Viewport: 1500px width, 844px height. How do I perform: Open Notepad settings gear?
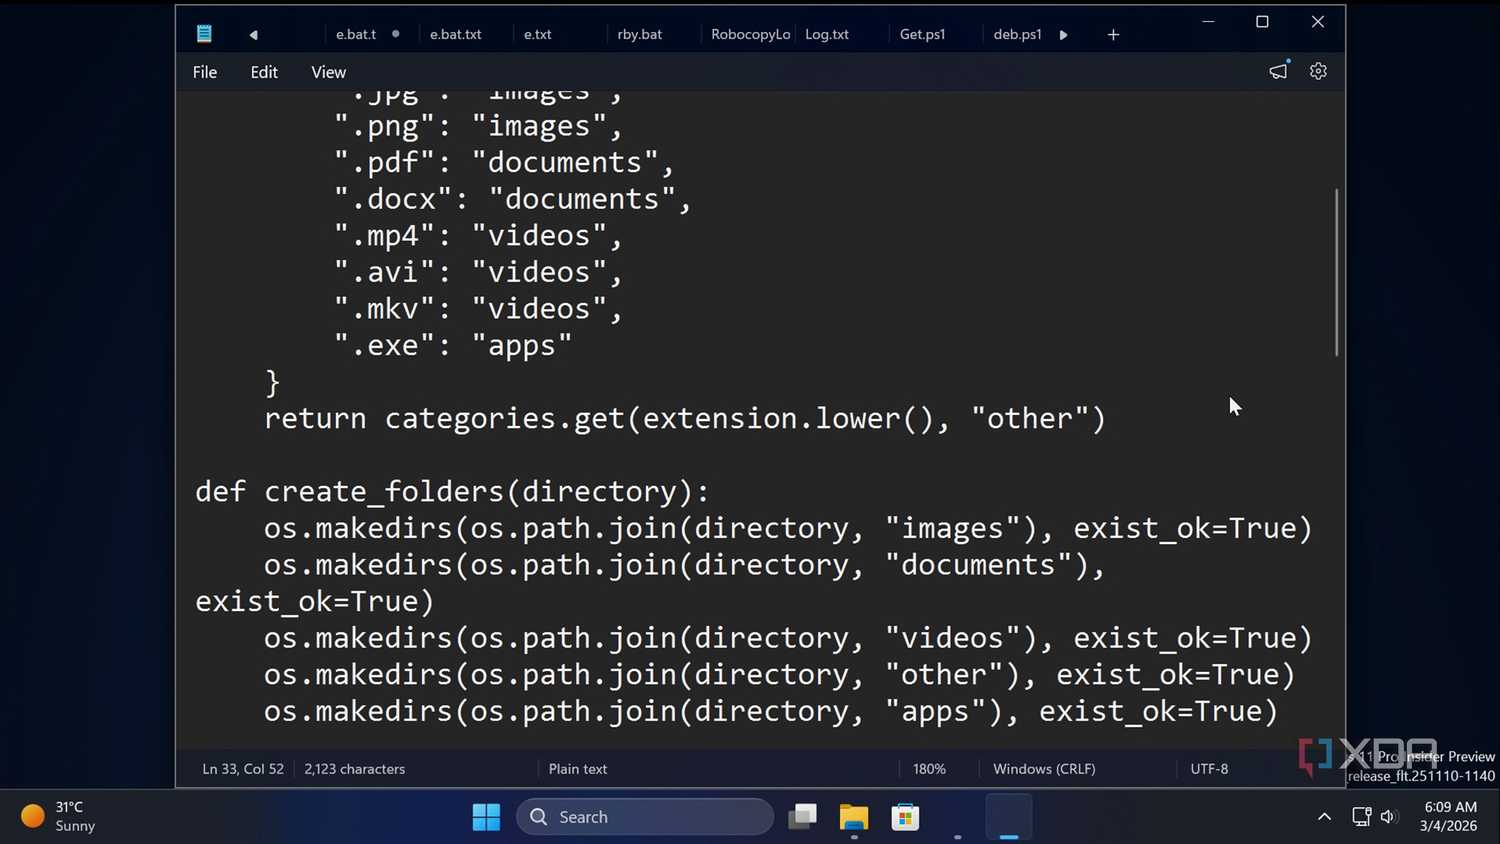1318,71
